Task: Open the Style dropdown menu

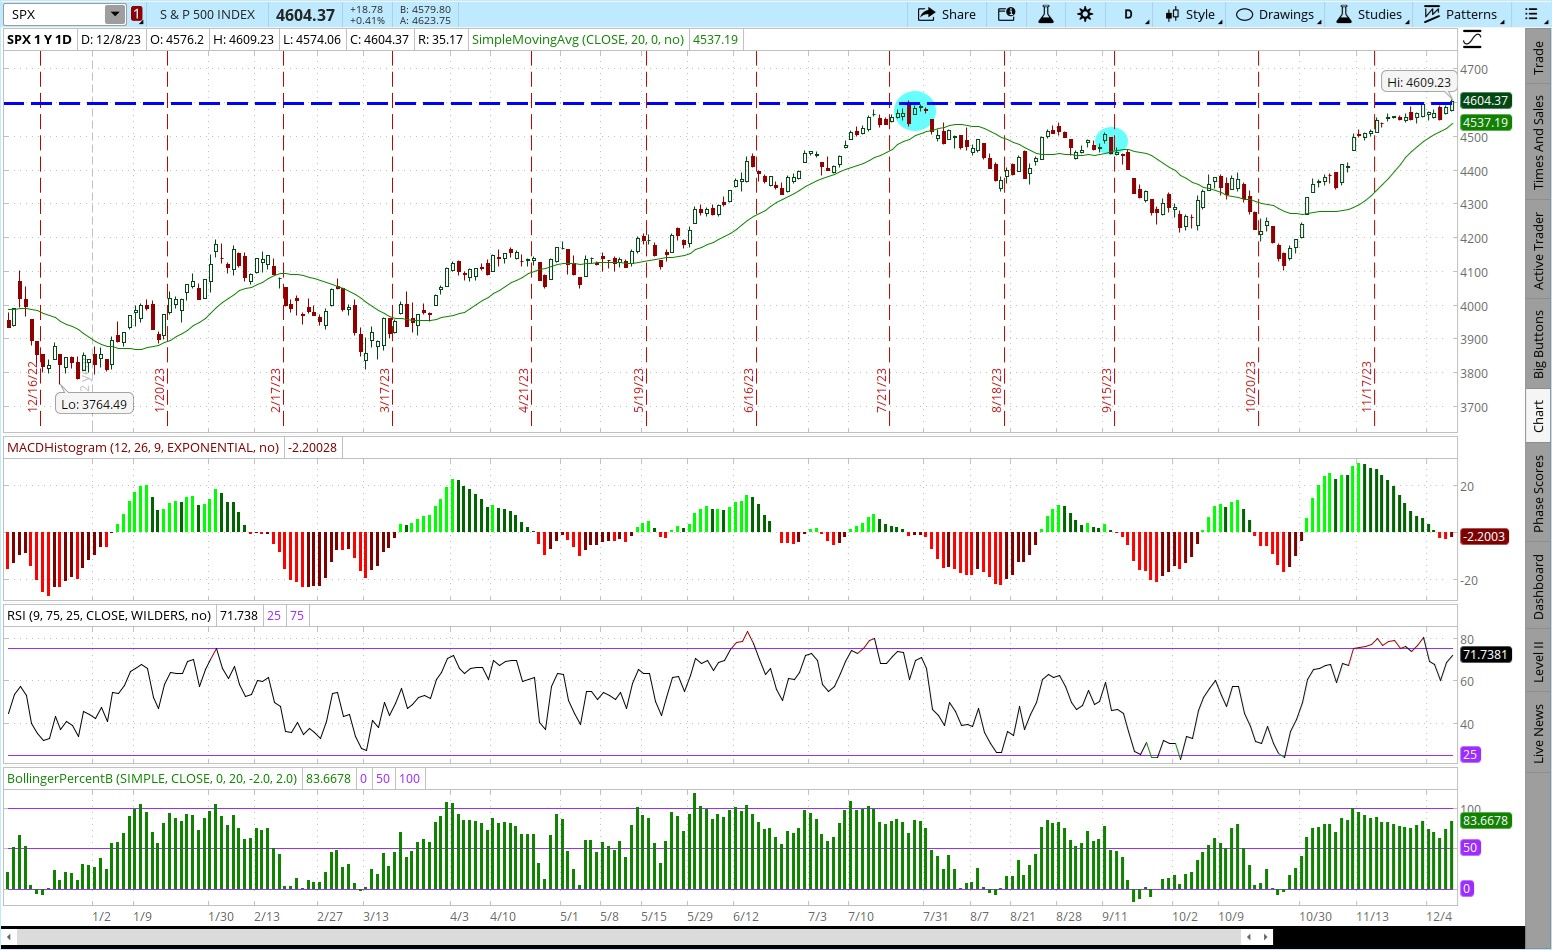Action: tap(1192, 14)
